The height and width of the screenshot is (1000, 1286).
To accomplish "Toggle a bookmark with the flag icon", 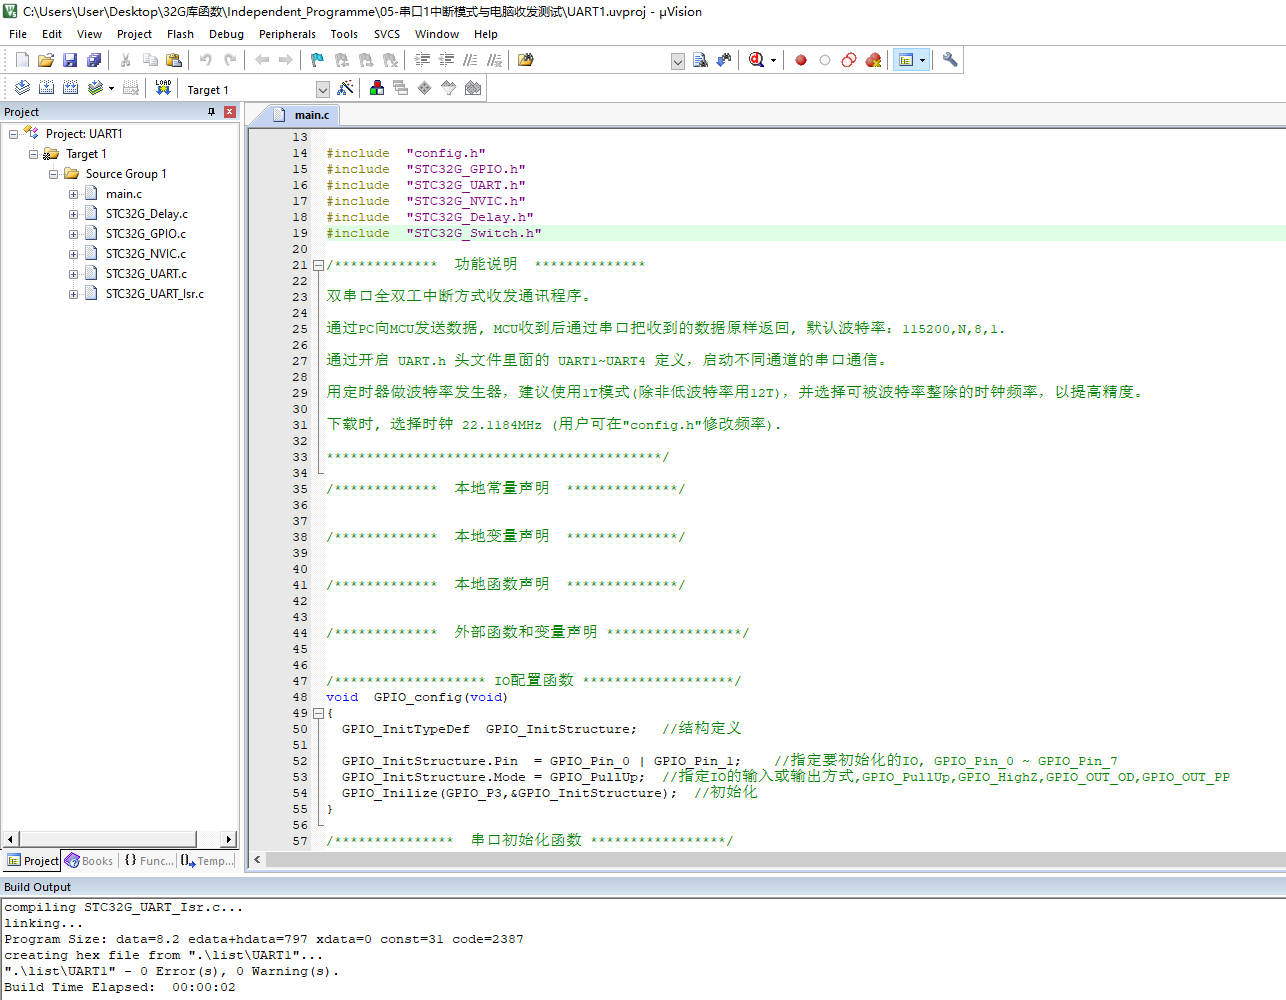I will [318, 60].
